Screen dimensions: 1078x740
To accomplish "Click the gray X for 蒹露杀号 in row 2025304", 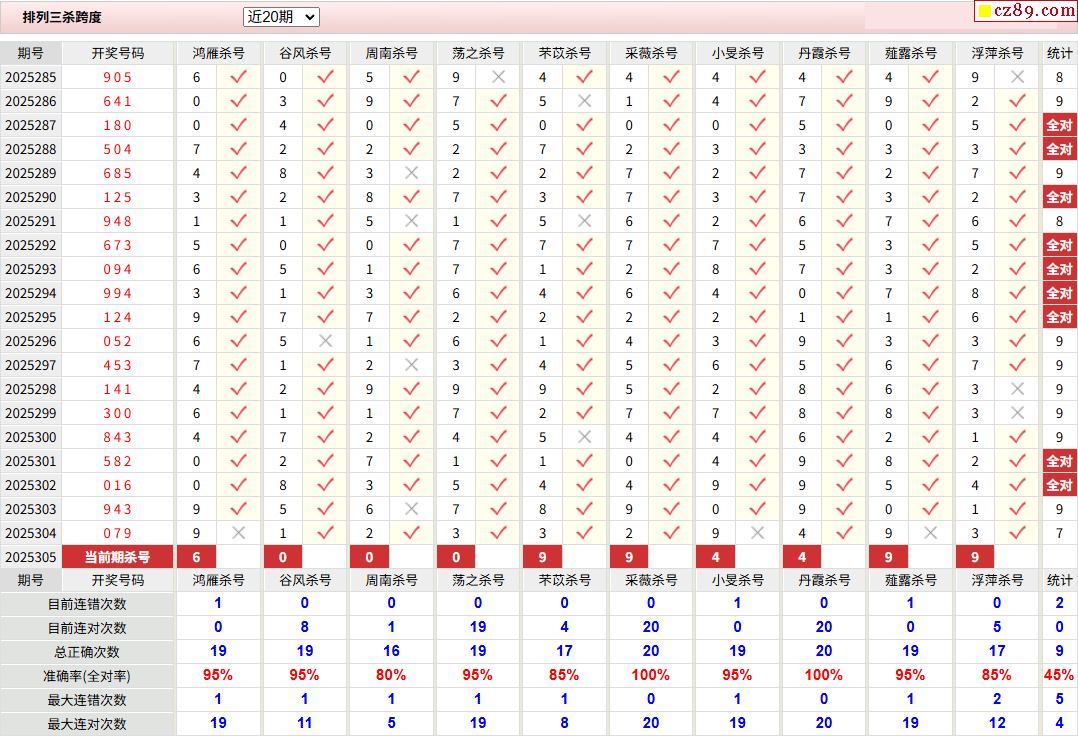I will [x=931, y=533].
